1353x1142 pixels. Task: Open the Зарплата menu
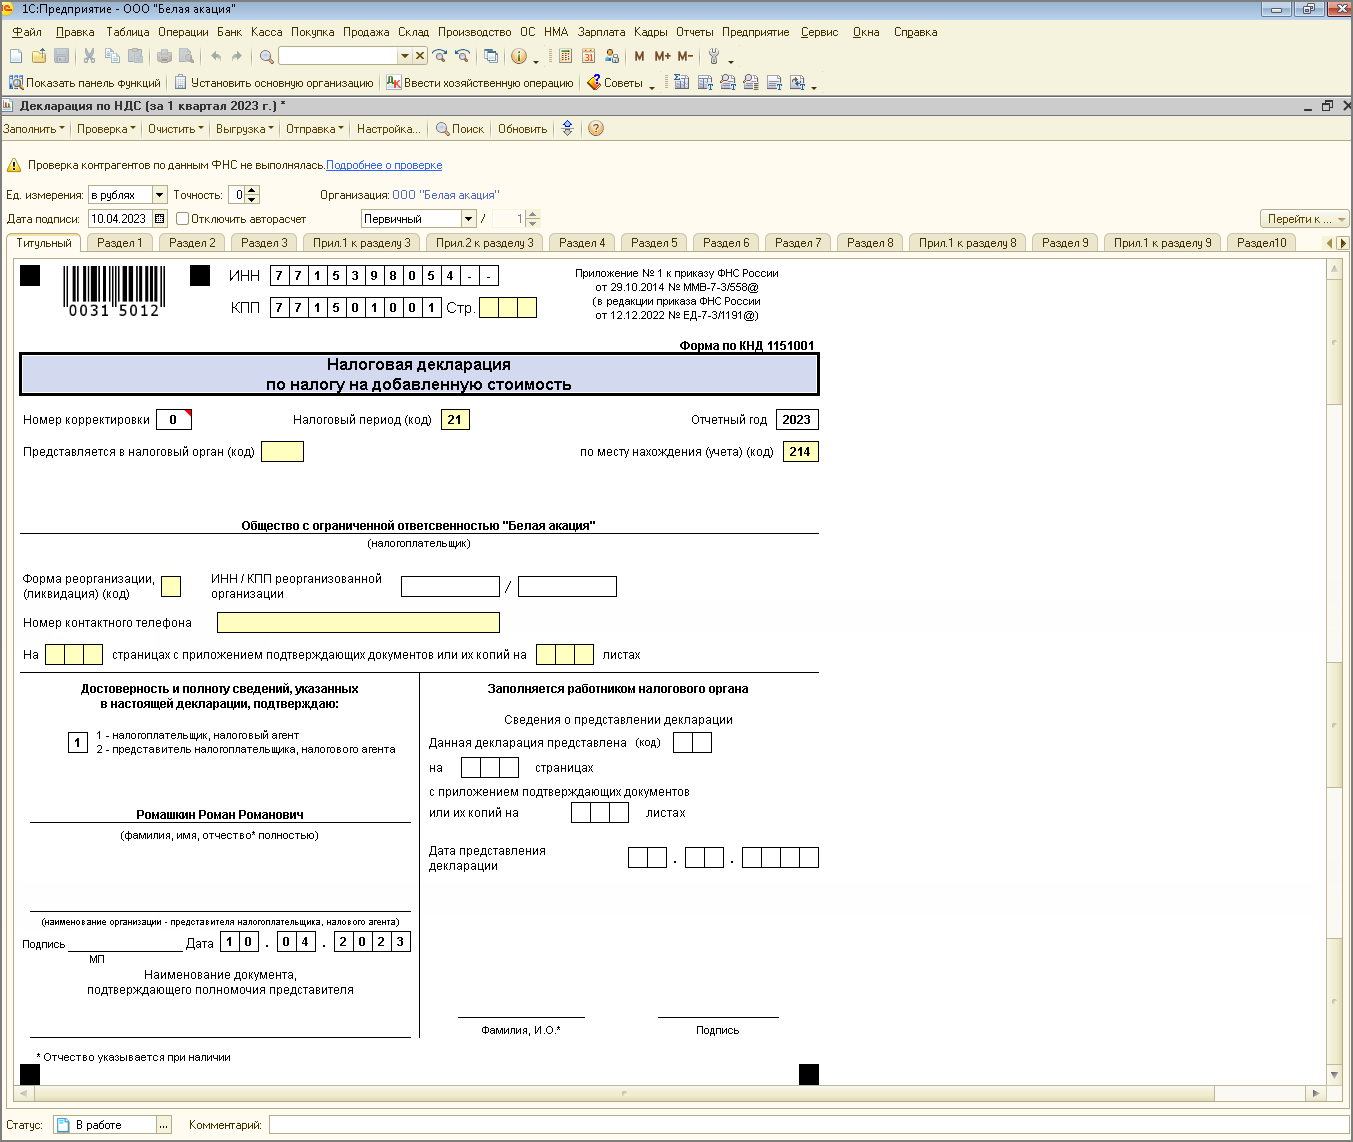(x=601, y=32)
